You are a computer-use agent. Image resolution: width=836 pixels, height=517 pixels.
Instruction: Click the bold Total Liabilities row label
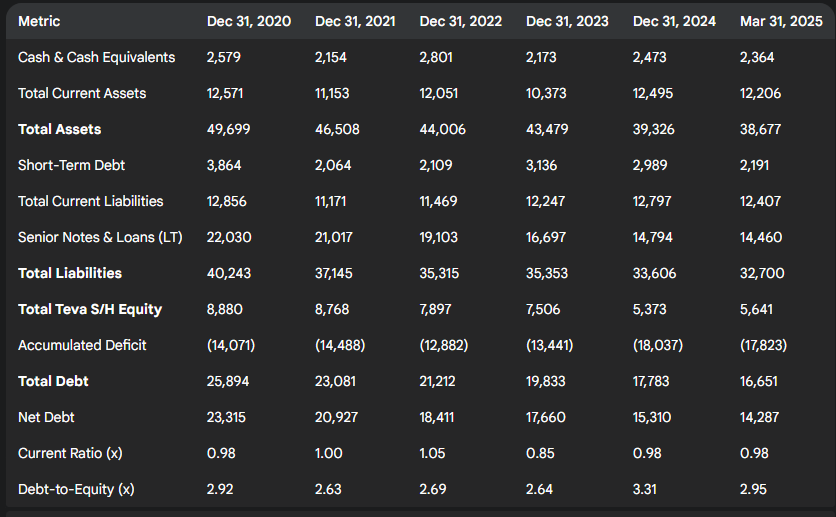point(70,273)
